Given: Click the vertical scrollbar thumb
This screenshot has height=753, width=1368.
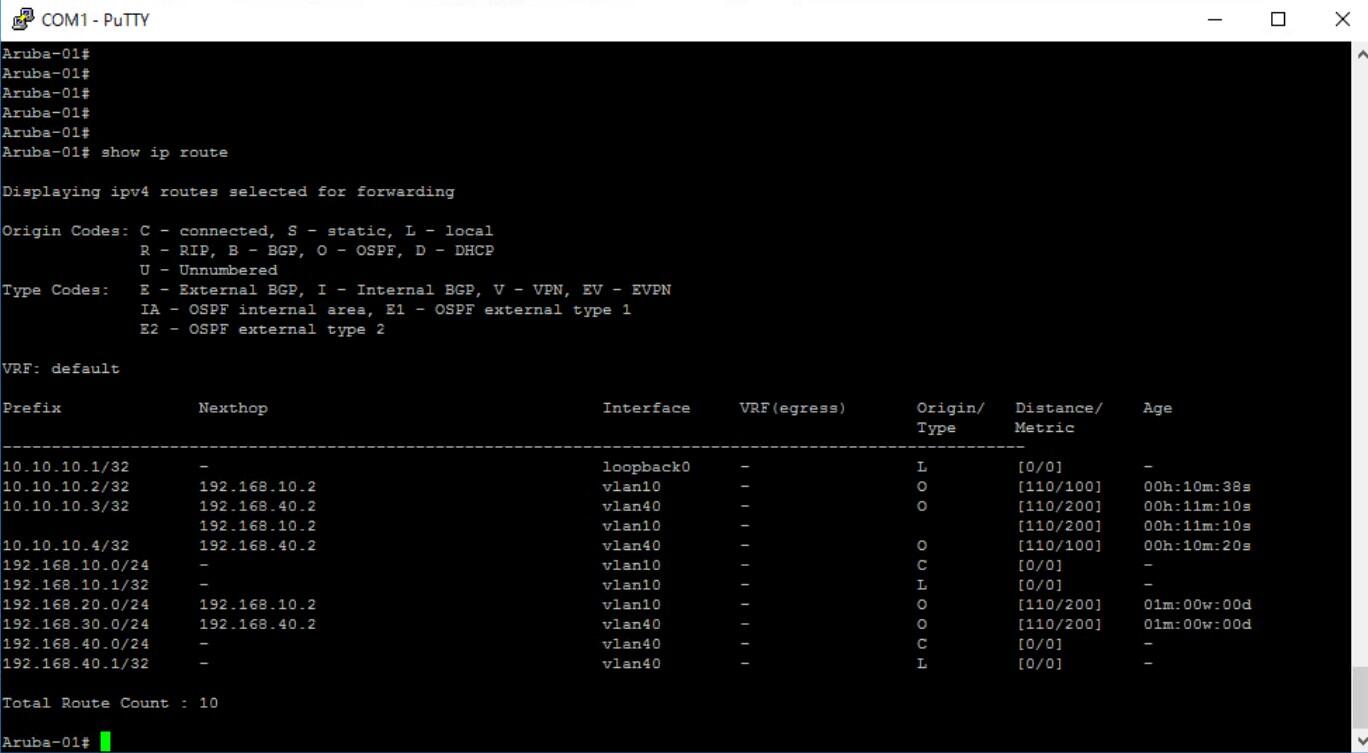Looking at the screenshot, I should point(1359,699).
